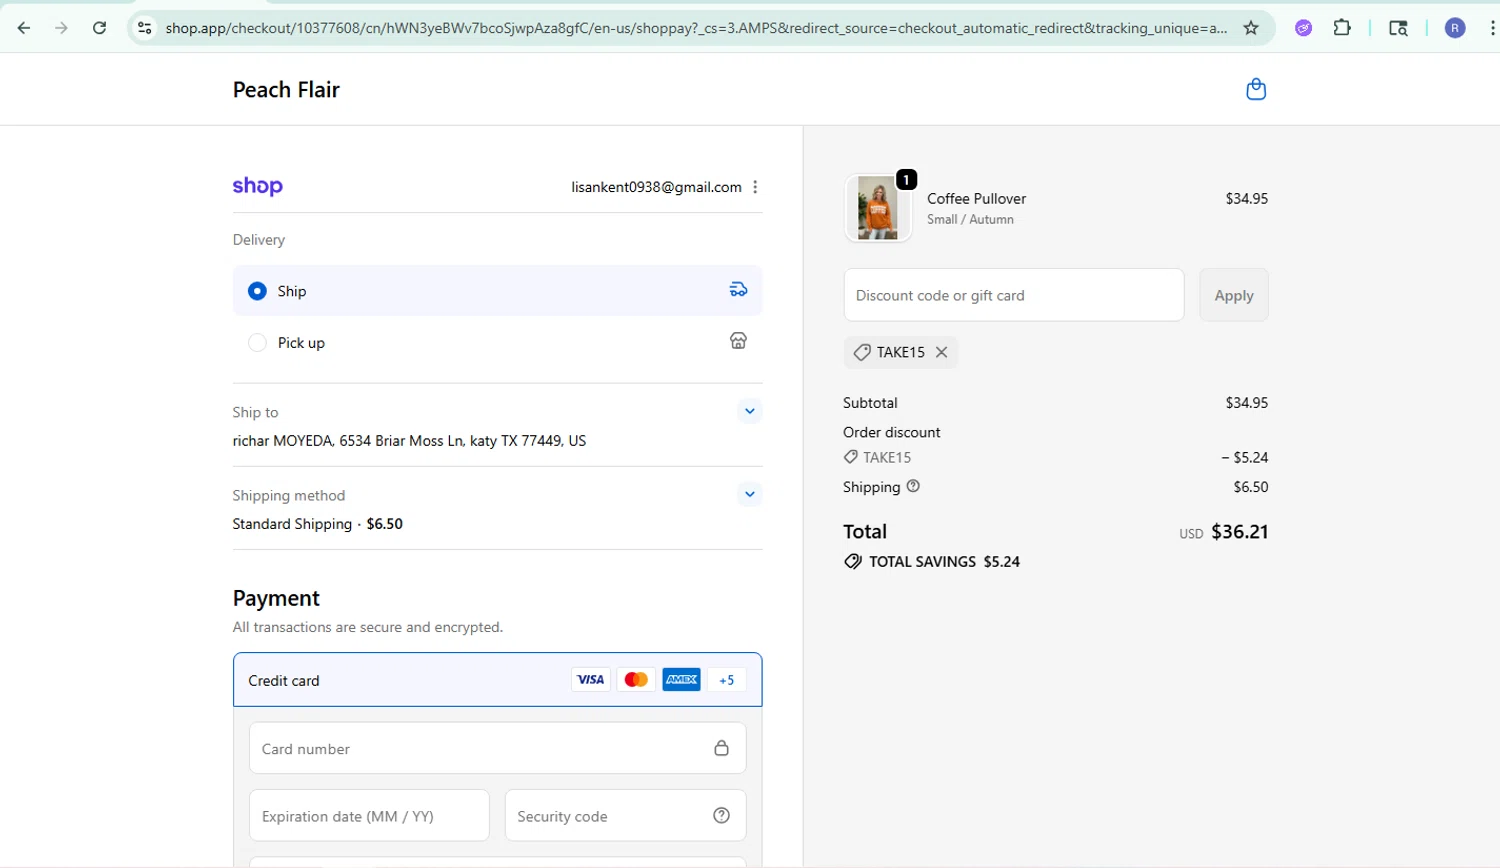The image size is (1500, 868).
Task: Click the Security code help icon
Action: click(721, 815)
